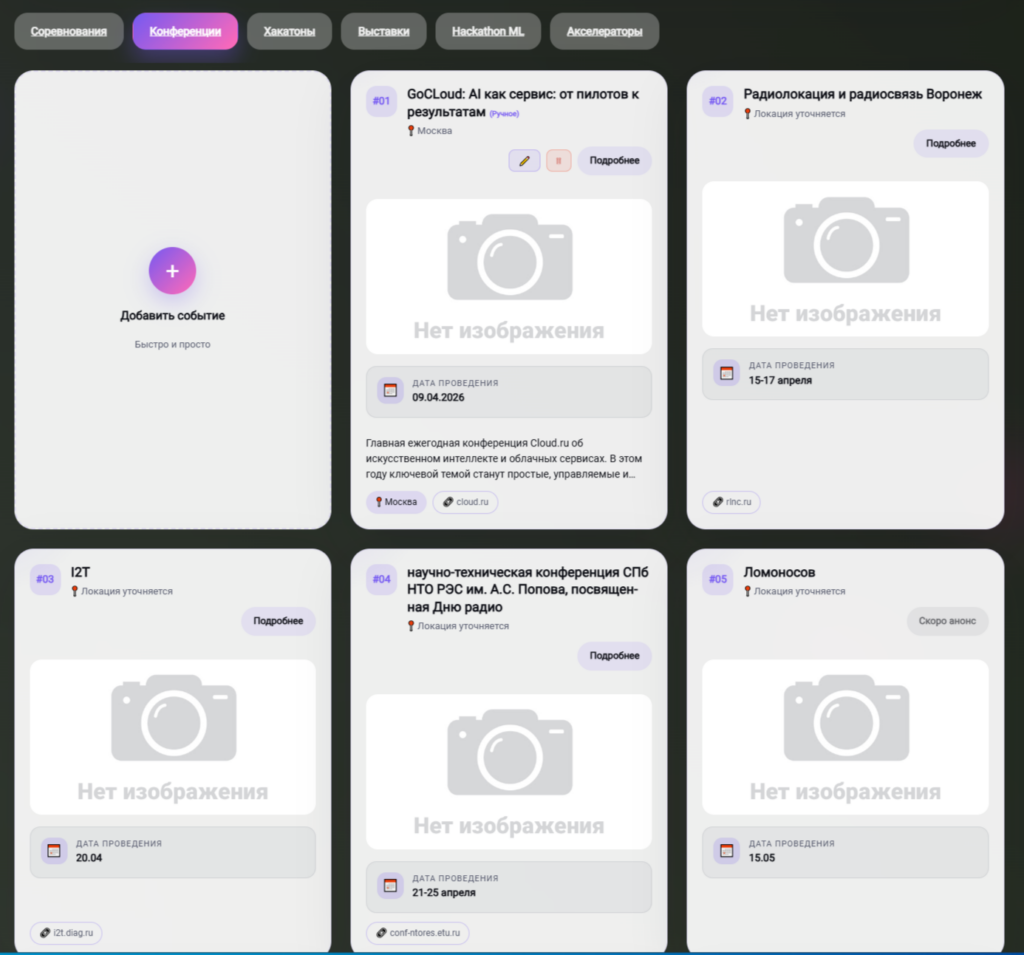Screen dimensions: 1024x955
Task: Click Локация уточняется on the I2T card
Action: pos(122,591)
